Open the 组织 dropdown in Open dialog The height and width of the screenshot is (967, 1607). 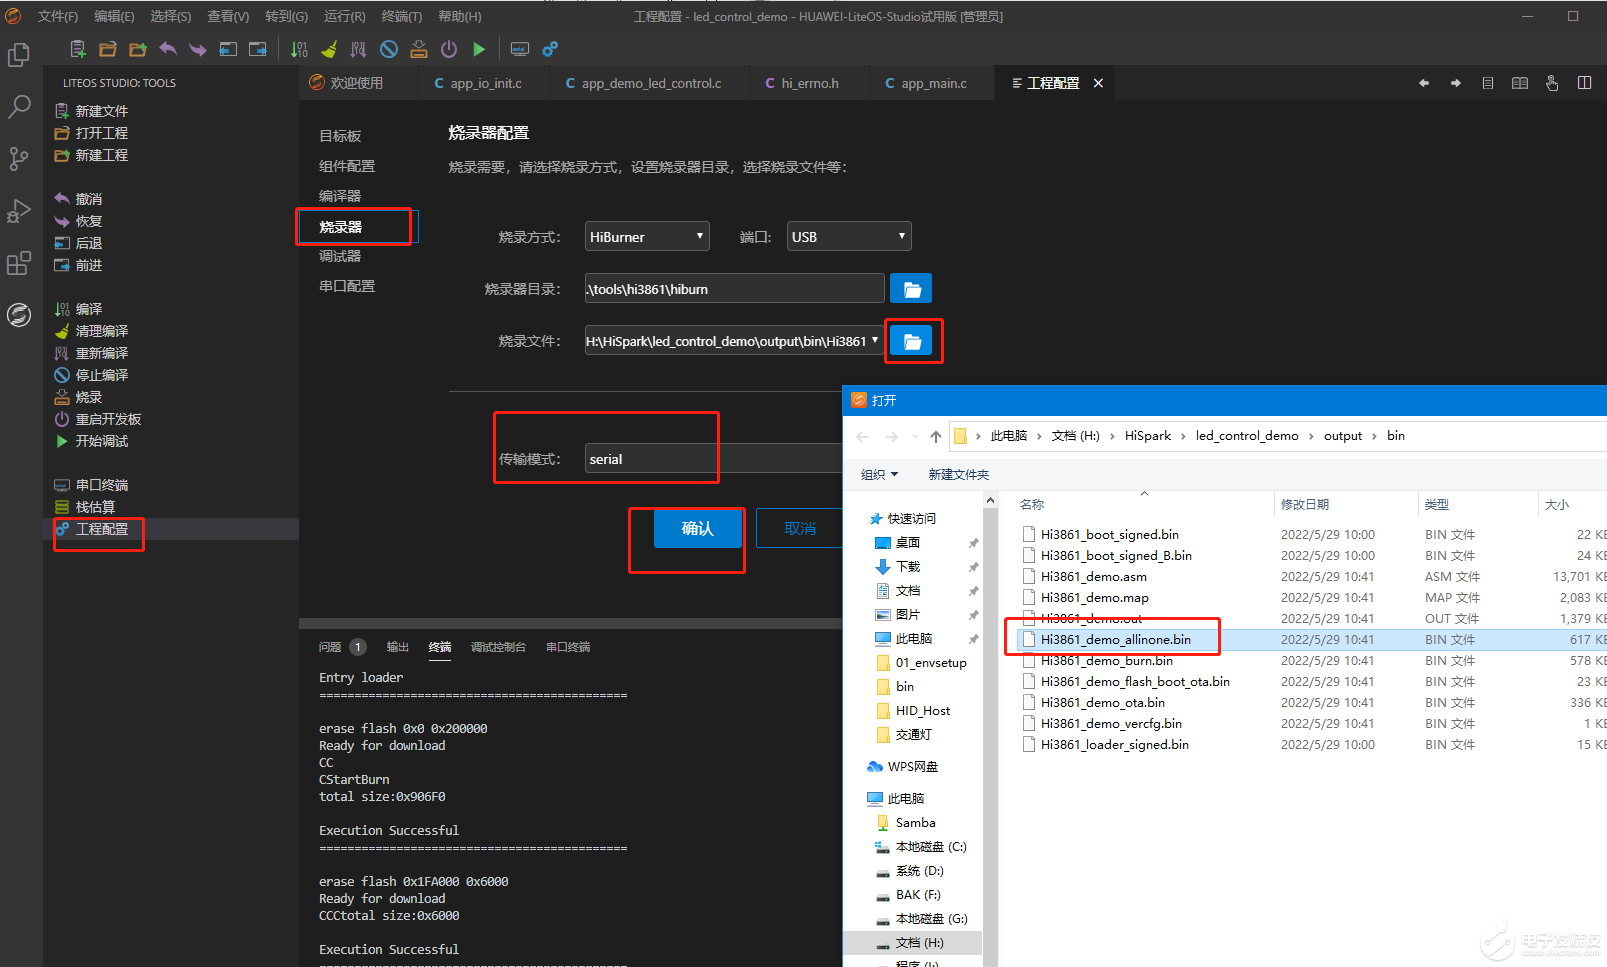(879, 474)
